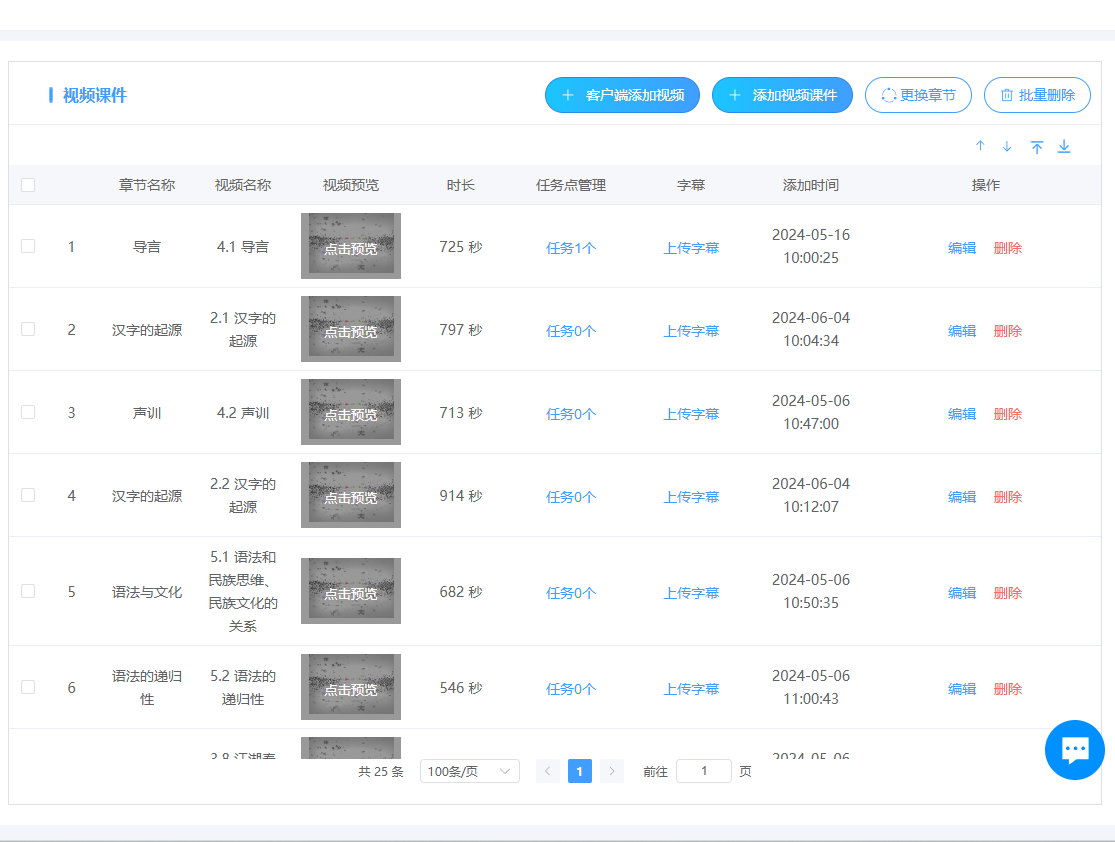Preview the video thumbnail for 4.2 声训

[351, 412]
